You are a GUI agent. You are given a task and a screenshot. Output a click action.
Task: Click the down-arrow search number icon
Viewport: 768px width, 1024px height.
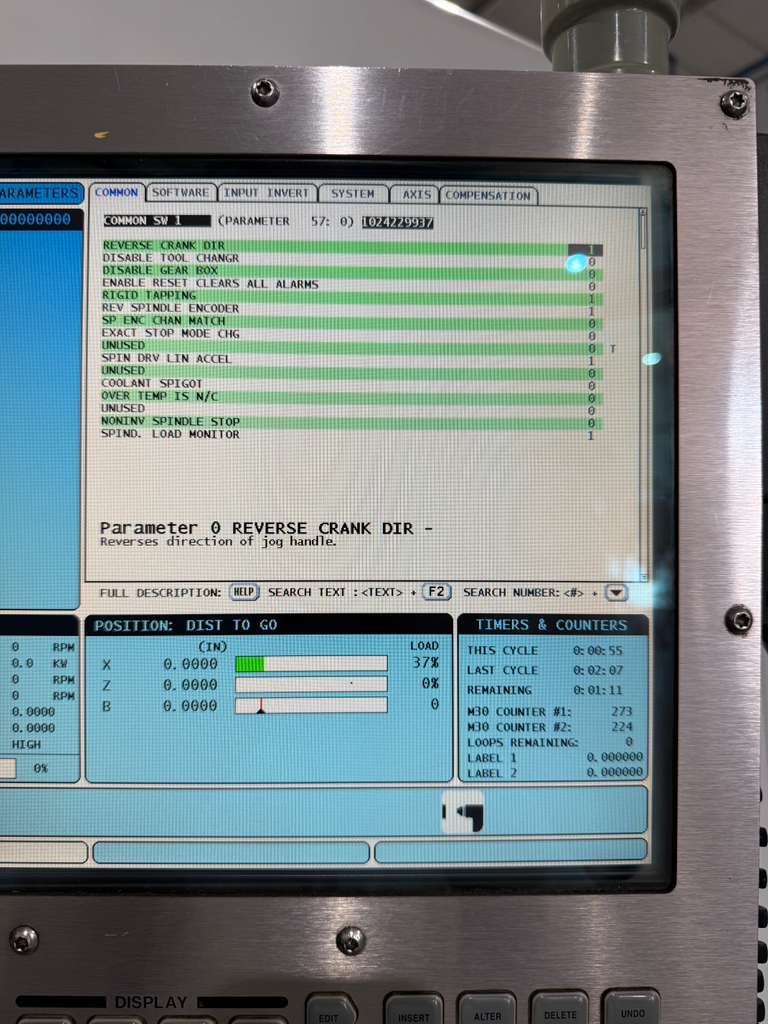click(x=617, y=592)
